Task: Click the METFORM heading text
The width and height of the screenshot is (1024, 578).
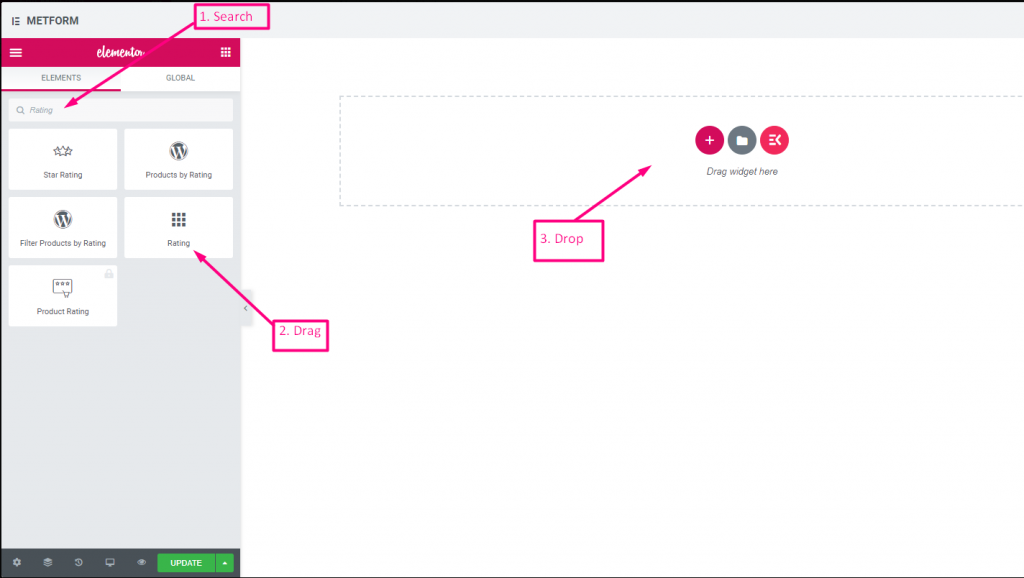Action: (x=52, y=21)
